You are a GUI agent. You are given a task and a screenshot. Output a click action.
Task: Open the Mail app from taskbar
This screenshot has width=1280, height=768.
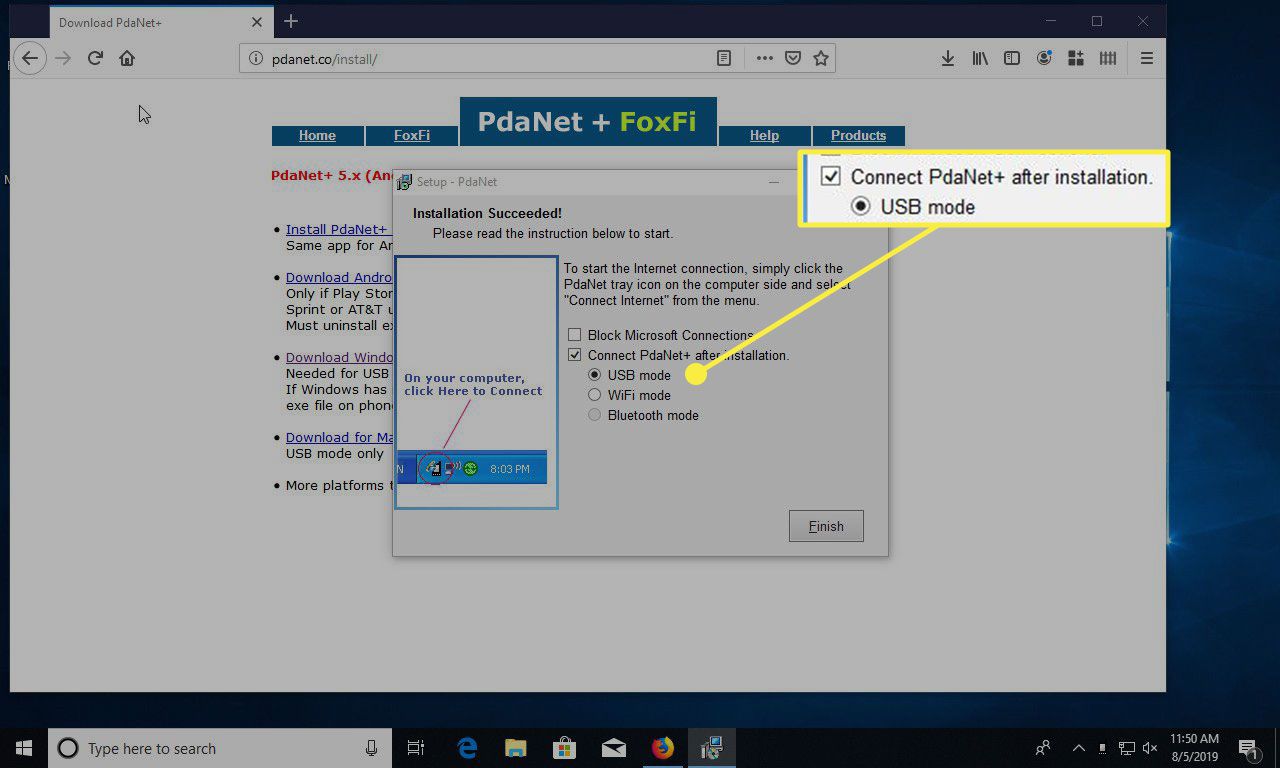614,748
